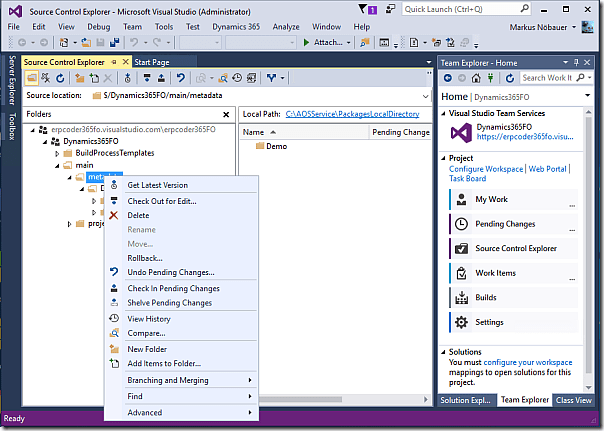
Task: Click the Manage Connections plug icon
Action: point(490,78)
